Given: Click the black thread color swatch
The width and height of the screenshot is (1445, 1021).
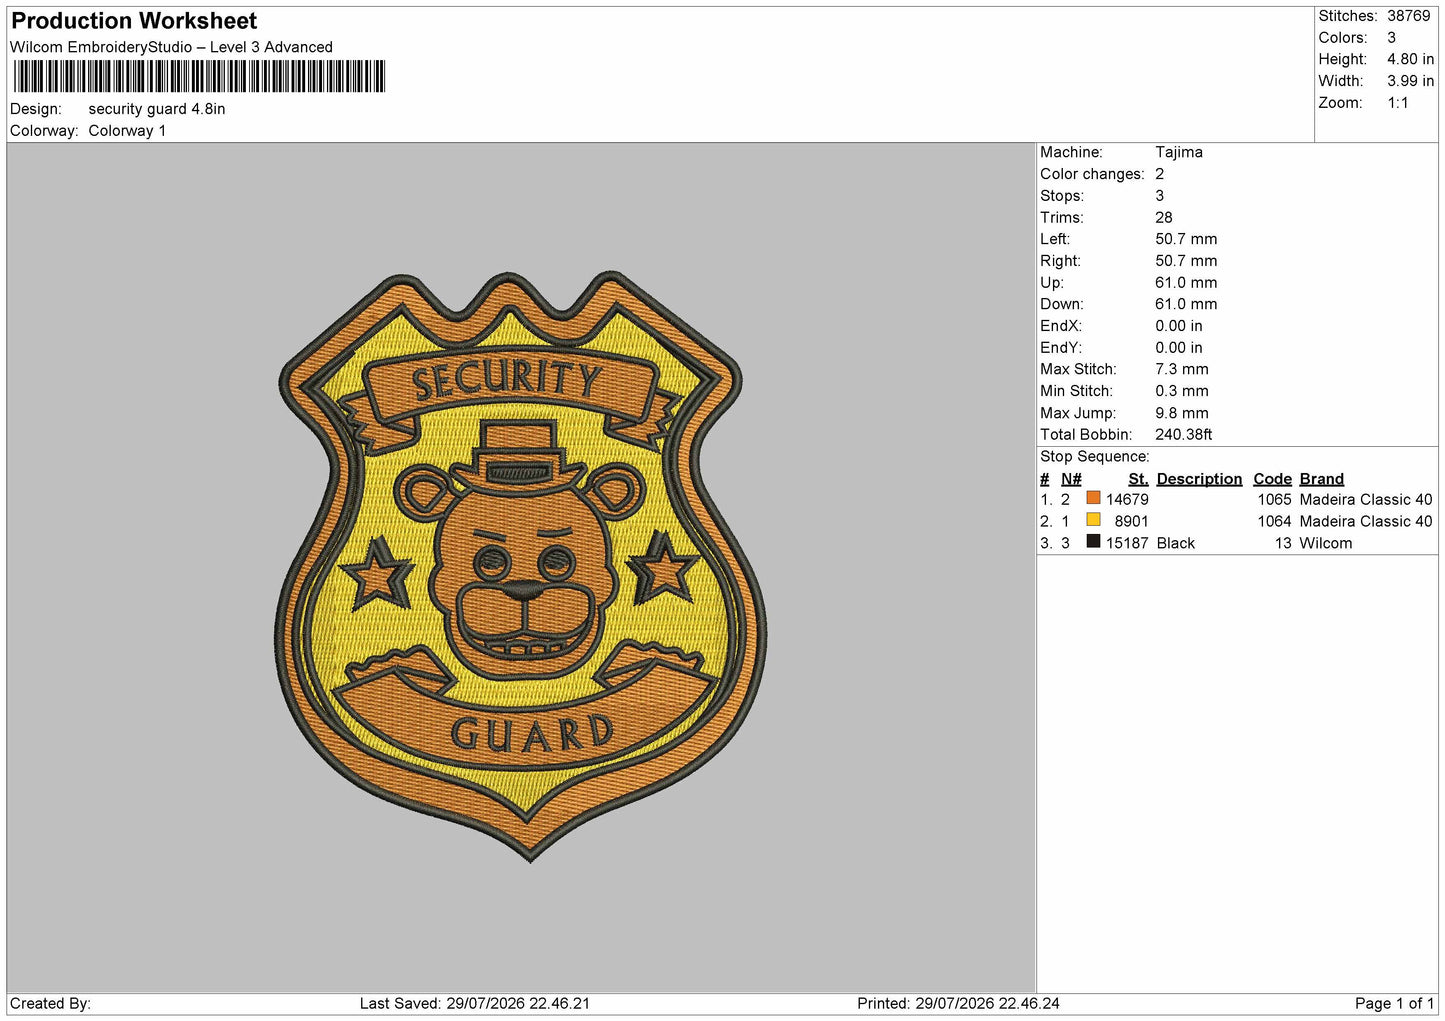Looking at the screenshot, I should [1093, 542].
